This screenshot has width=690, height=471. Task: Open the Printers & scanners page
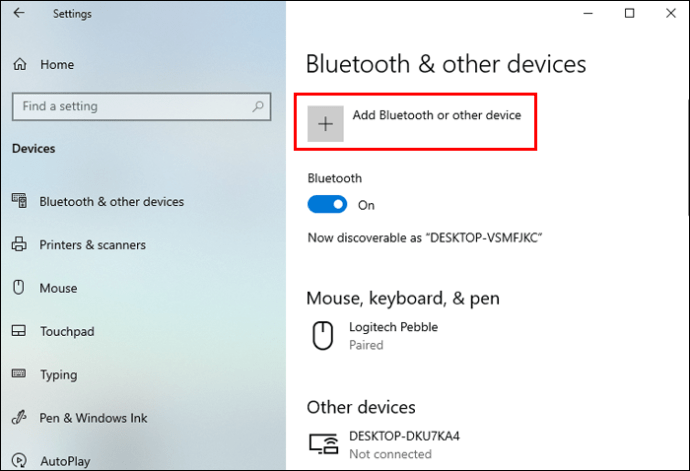pyautogui.click(x=92, y=245)
